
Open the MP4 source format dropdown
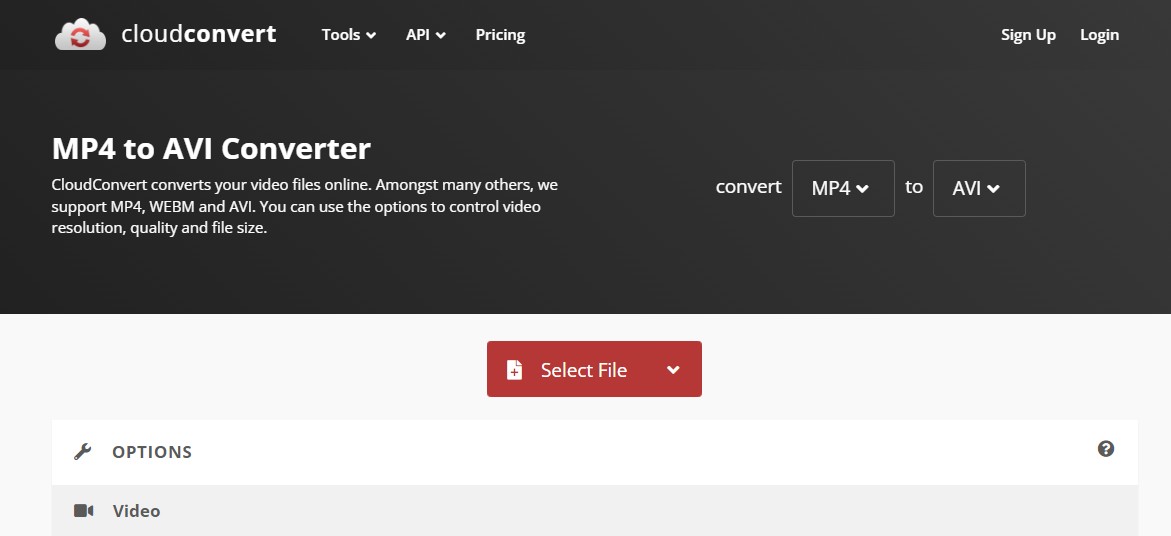(x=843, y=188)
